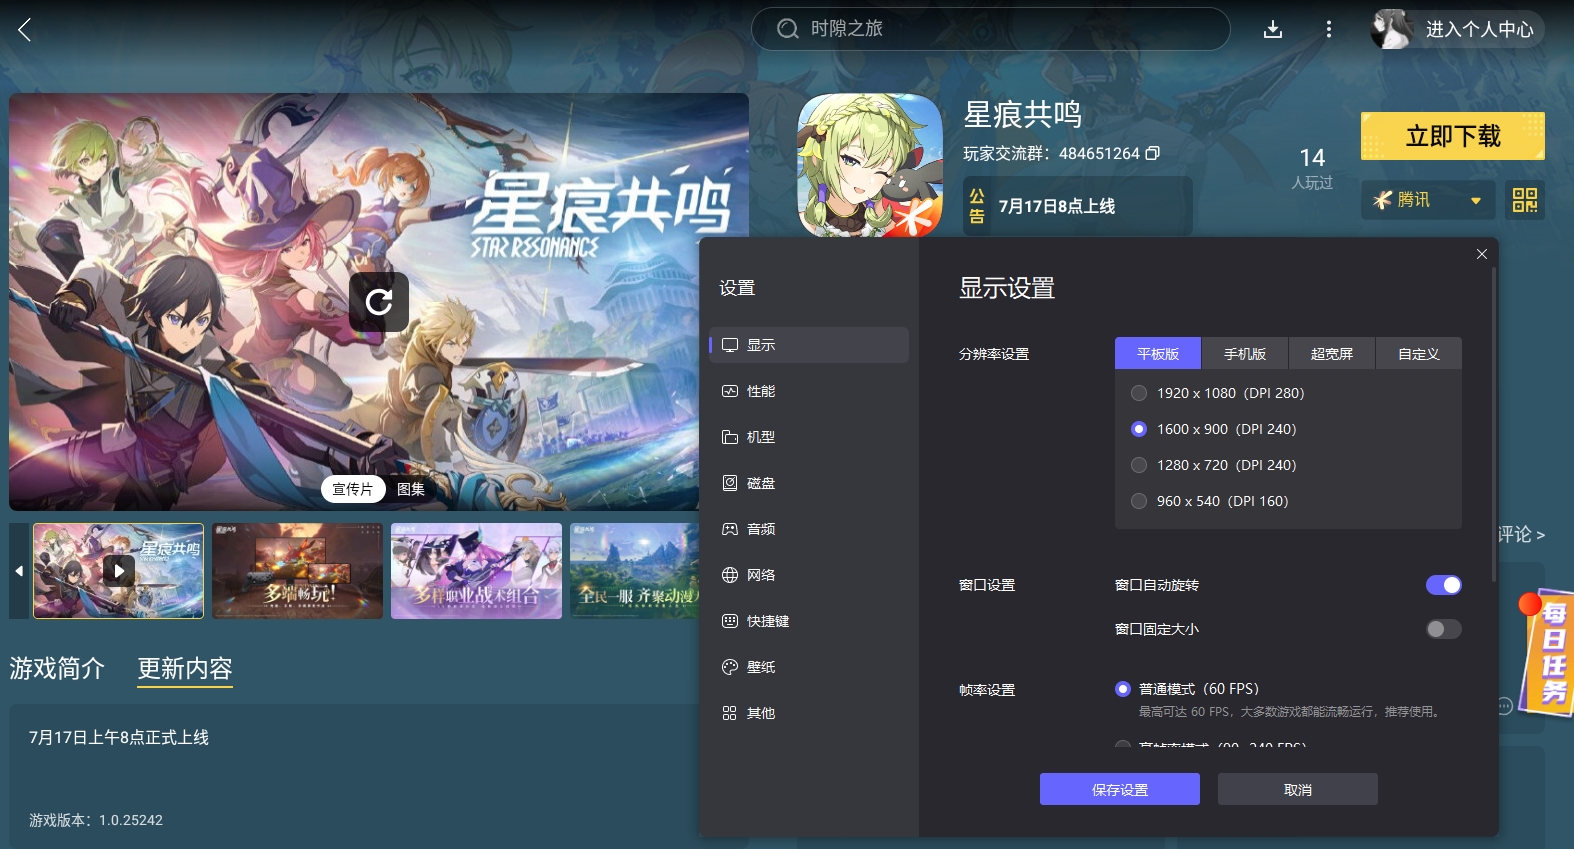Click the globe icon beside 网络

(x=730, y=575)
